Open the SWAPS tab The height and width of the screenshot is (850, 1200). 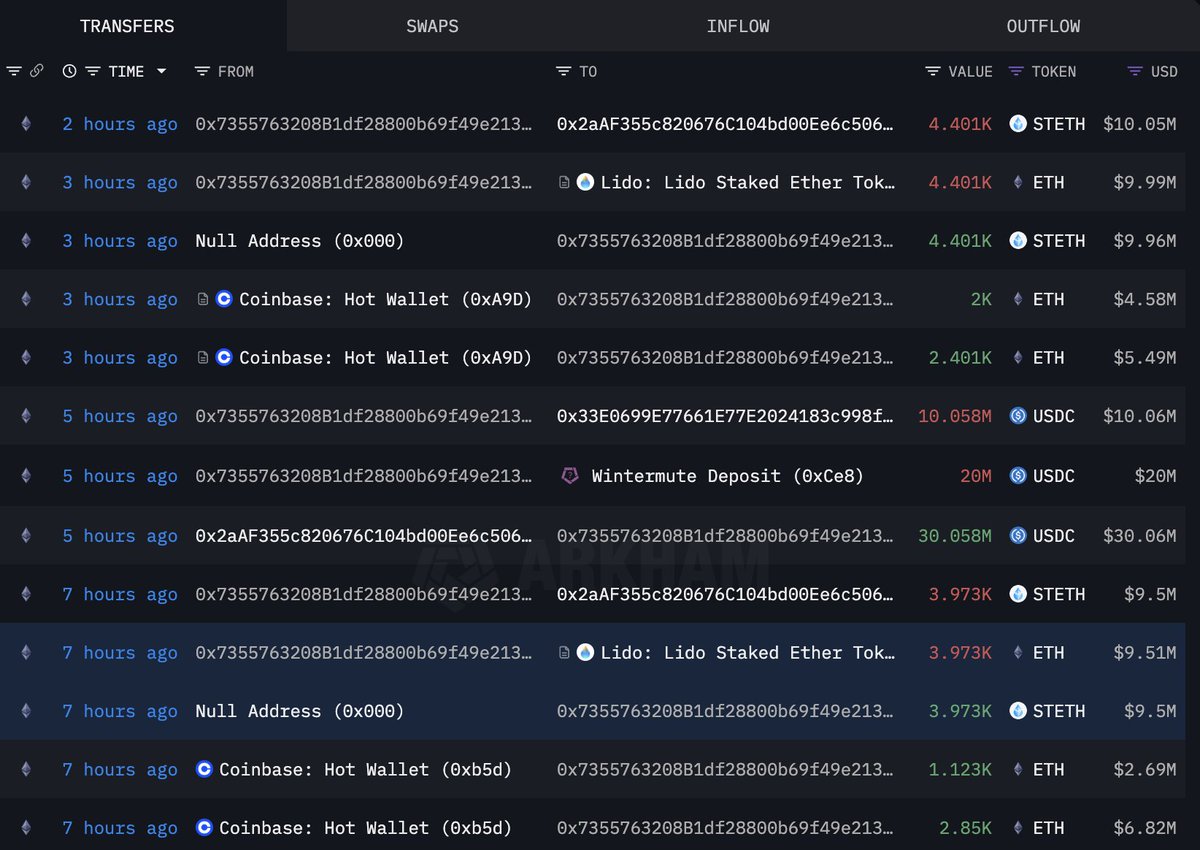[x=432, y=26]
